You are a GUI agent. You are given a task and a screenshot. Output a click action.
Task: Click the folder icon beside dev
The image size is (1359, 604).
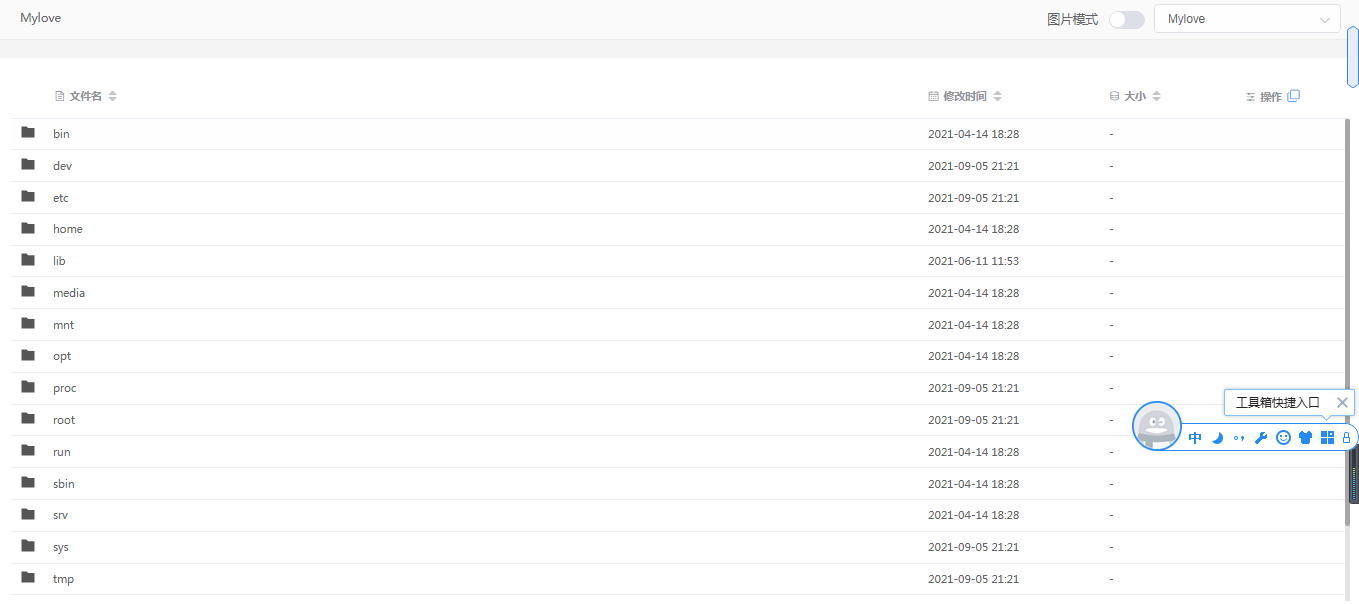click(28, 164)
